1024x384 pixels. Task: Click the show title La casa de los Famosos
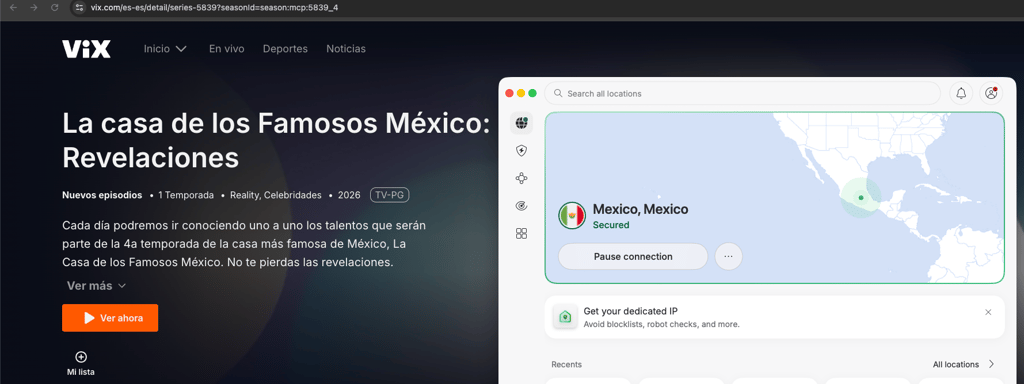pyautogui.click(x=276, y=140)
